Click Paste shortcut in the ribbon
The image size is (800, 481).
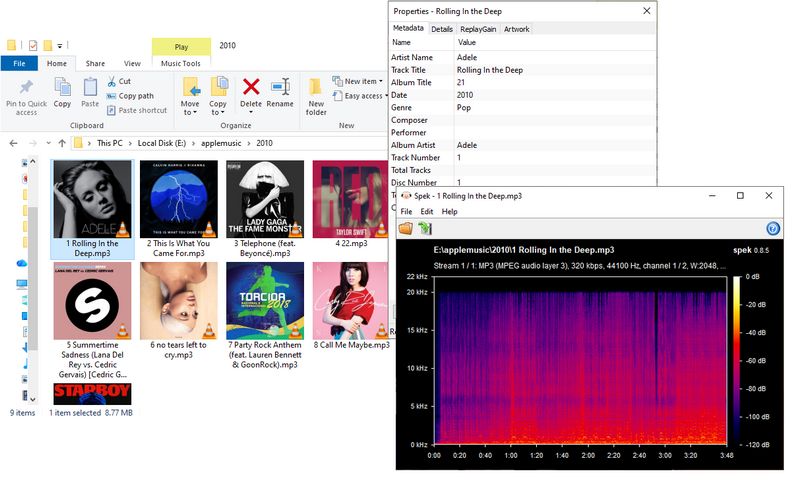[x=137, y=110]
